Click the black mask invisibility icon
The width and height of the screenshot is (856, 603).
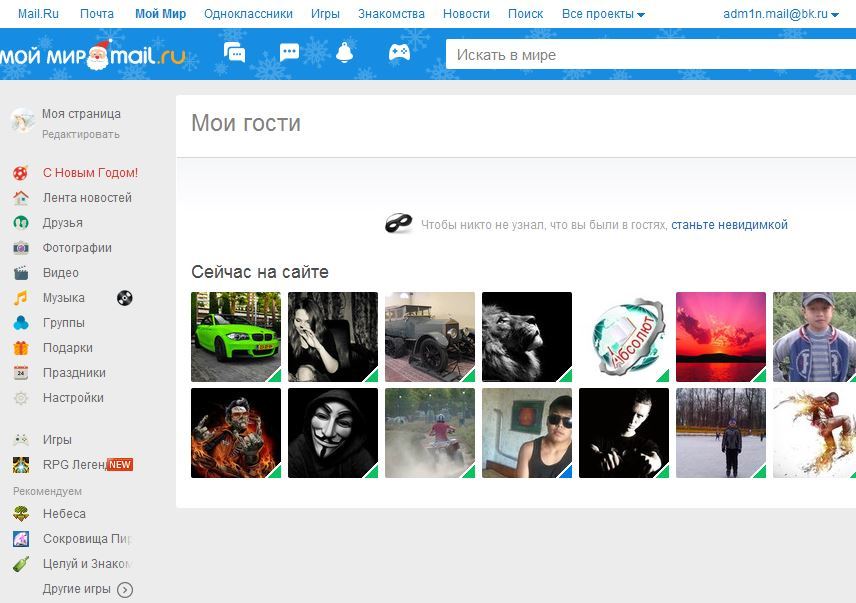coord(399,223)
